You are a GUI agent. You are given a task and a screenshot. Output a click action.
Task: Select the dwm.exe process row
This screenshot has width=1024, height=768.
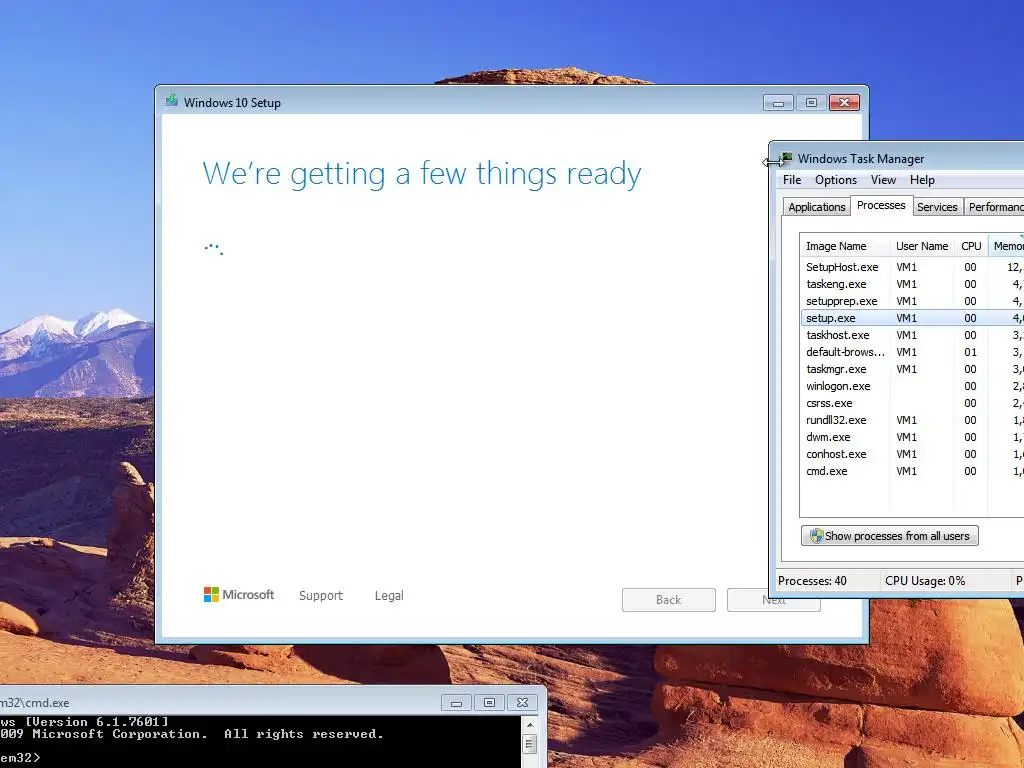[x=912, y=437]
